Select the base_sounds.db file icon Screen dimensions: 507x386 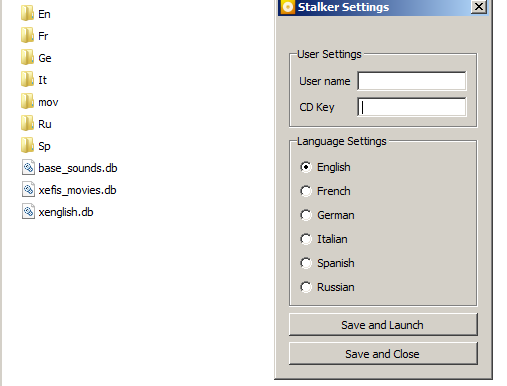[28, 168]
